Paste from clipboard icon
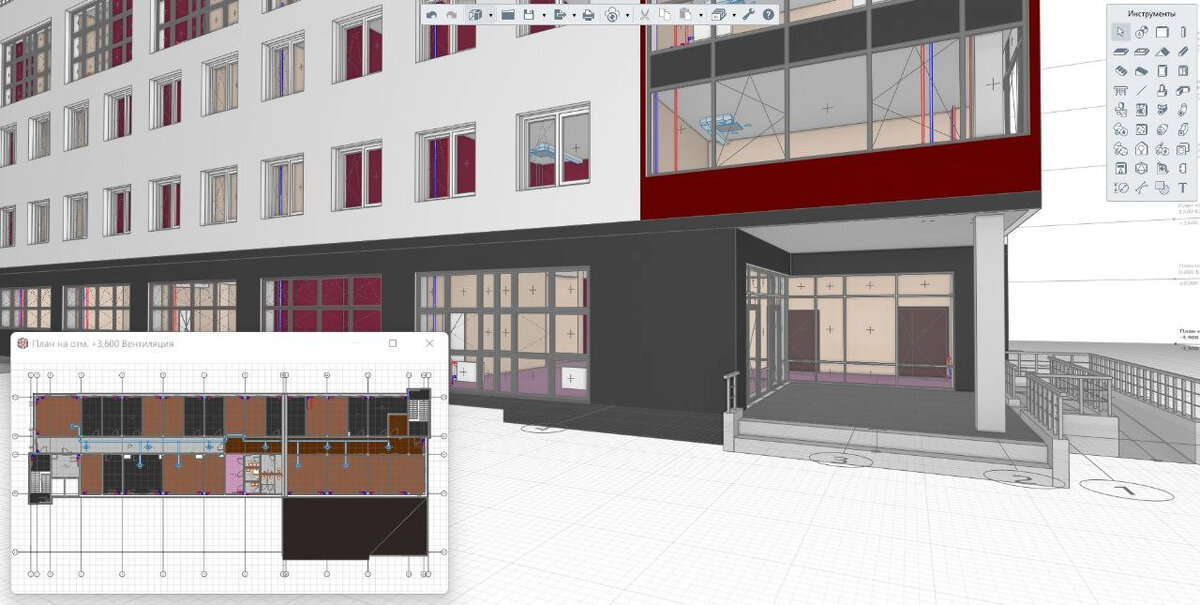 (x=685, y=15)
